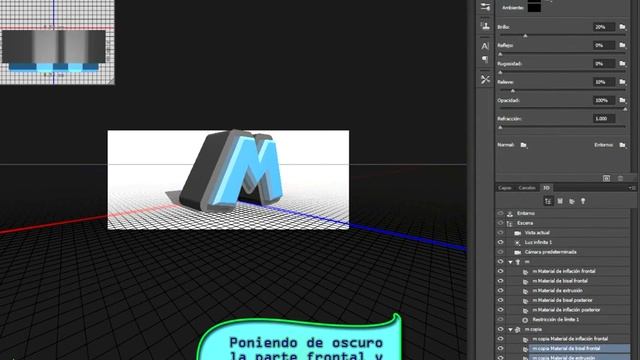Click the Opacidad slider handle
The width and height of the screenshot is (640, 360).
(x=625, y=109)
